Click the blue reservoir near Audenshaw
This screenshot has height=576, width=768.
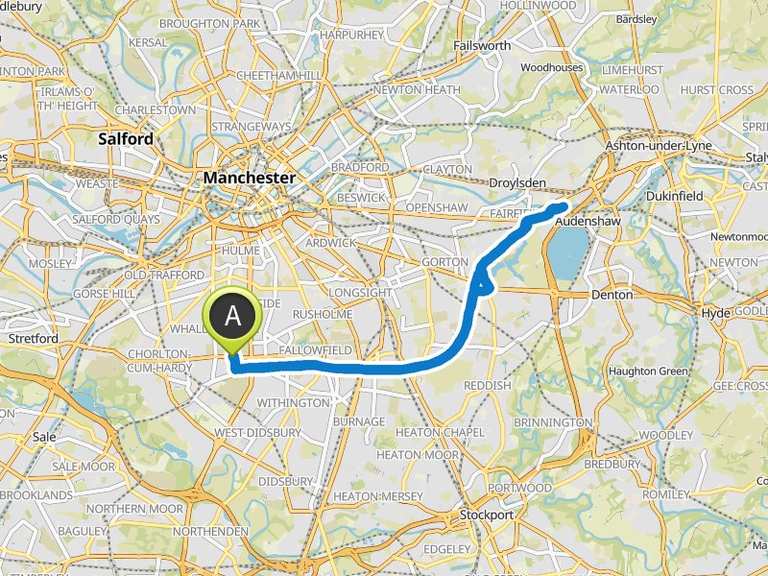(567, 253)
